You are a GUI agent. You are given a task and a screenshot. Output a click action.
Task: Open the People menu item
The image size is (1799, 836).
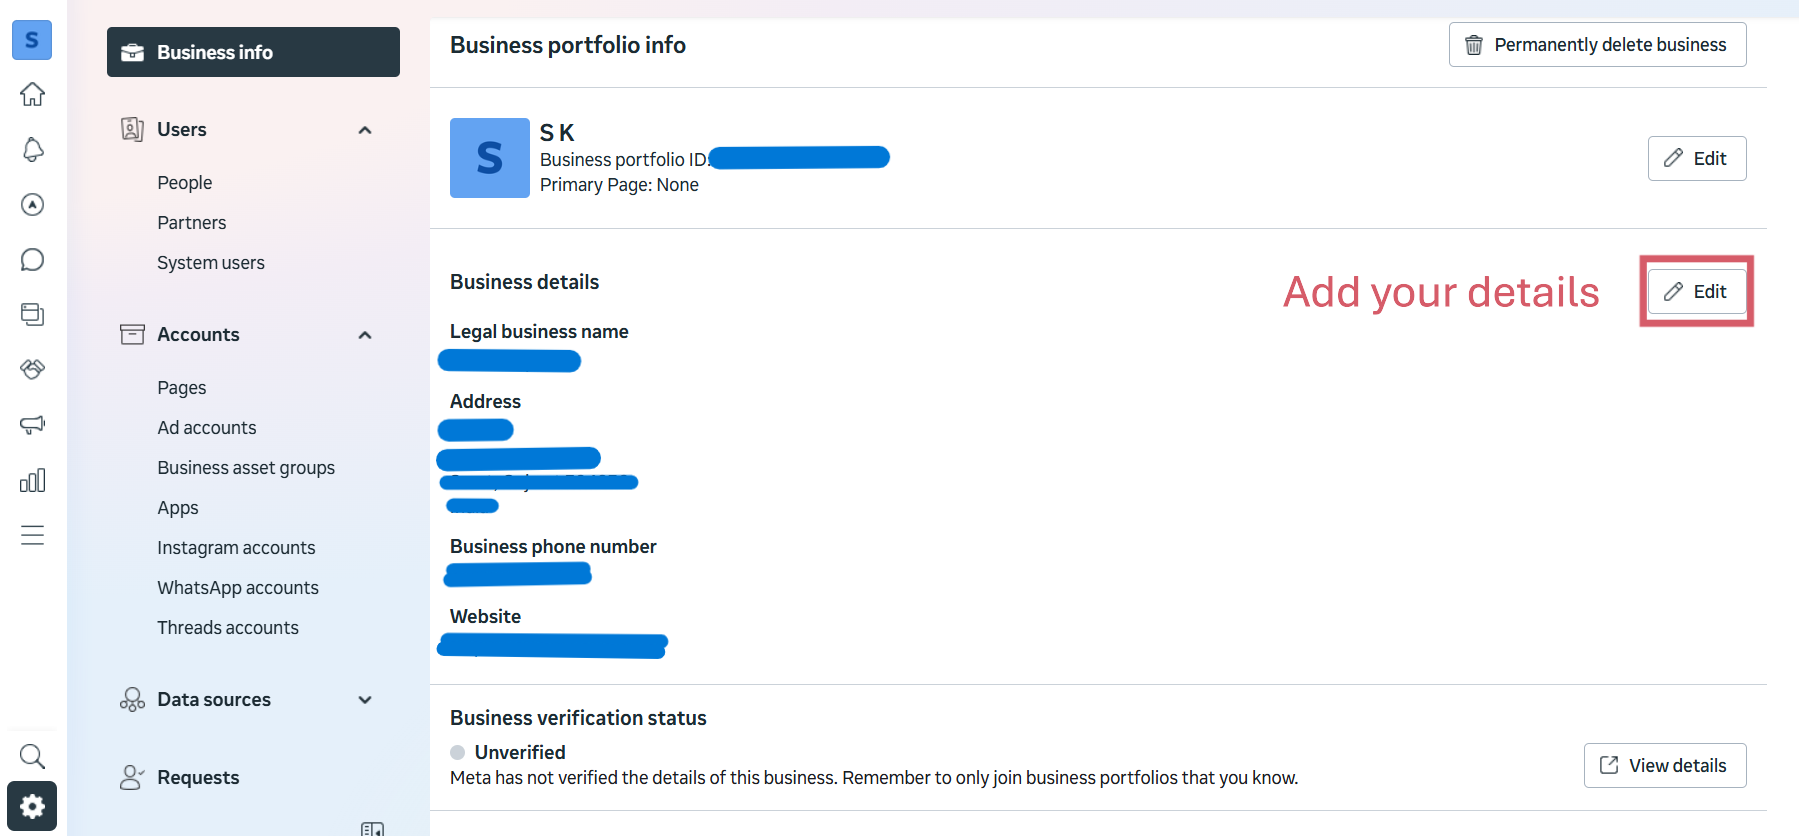coord(185,183)
